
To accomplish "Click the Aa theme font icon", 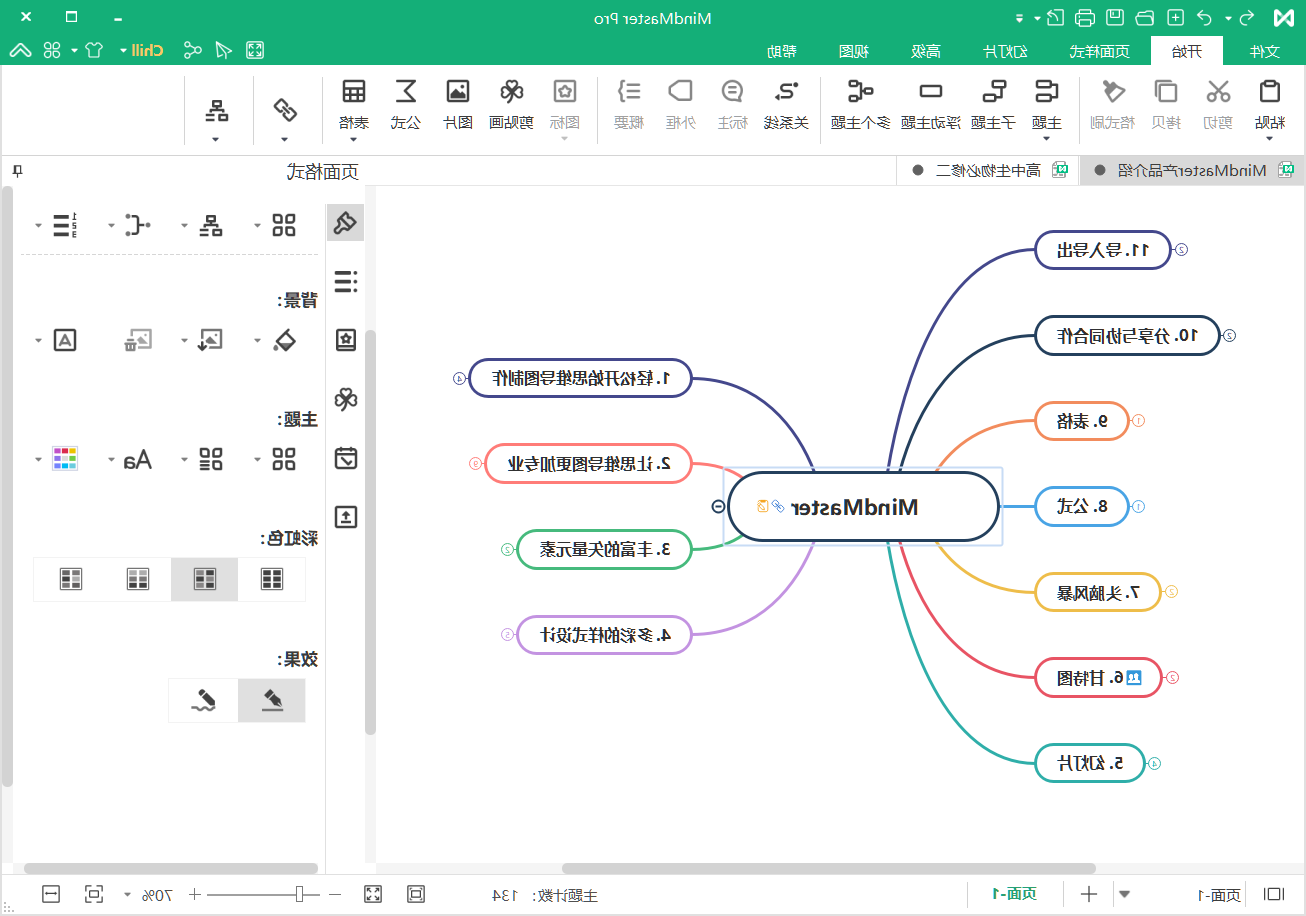I will [138, 460].
